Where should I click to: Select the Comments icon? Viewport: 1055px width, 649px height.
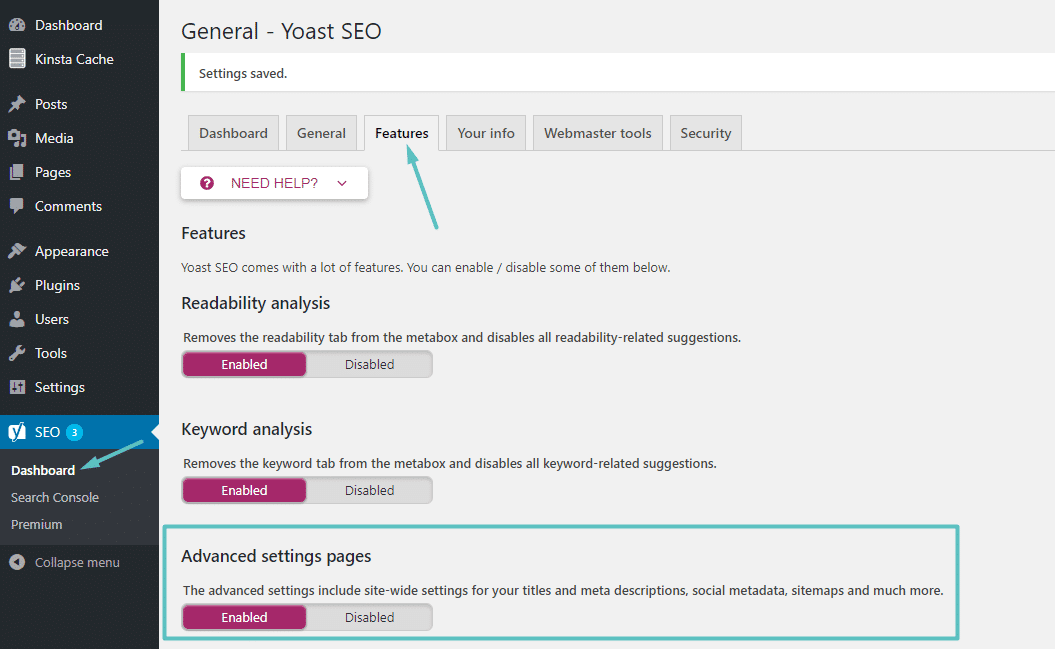[x=16, y=206]
